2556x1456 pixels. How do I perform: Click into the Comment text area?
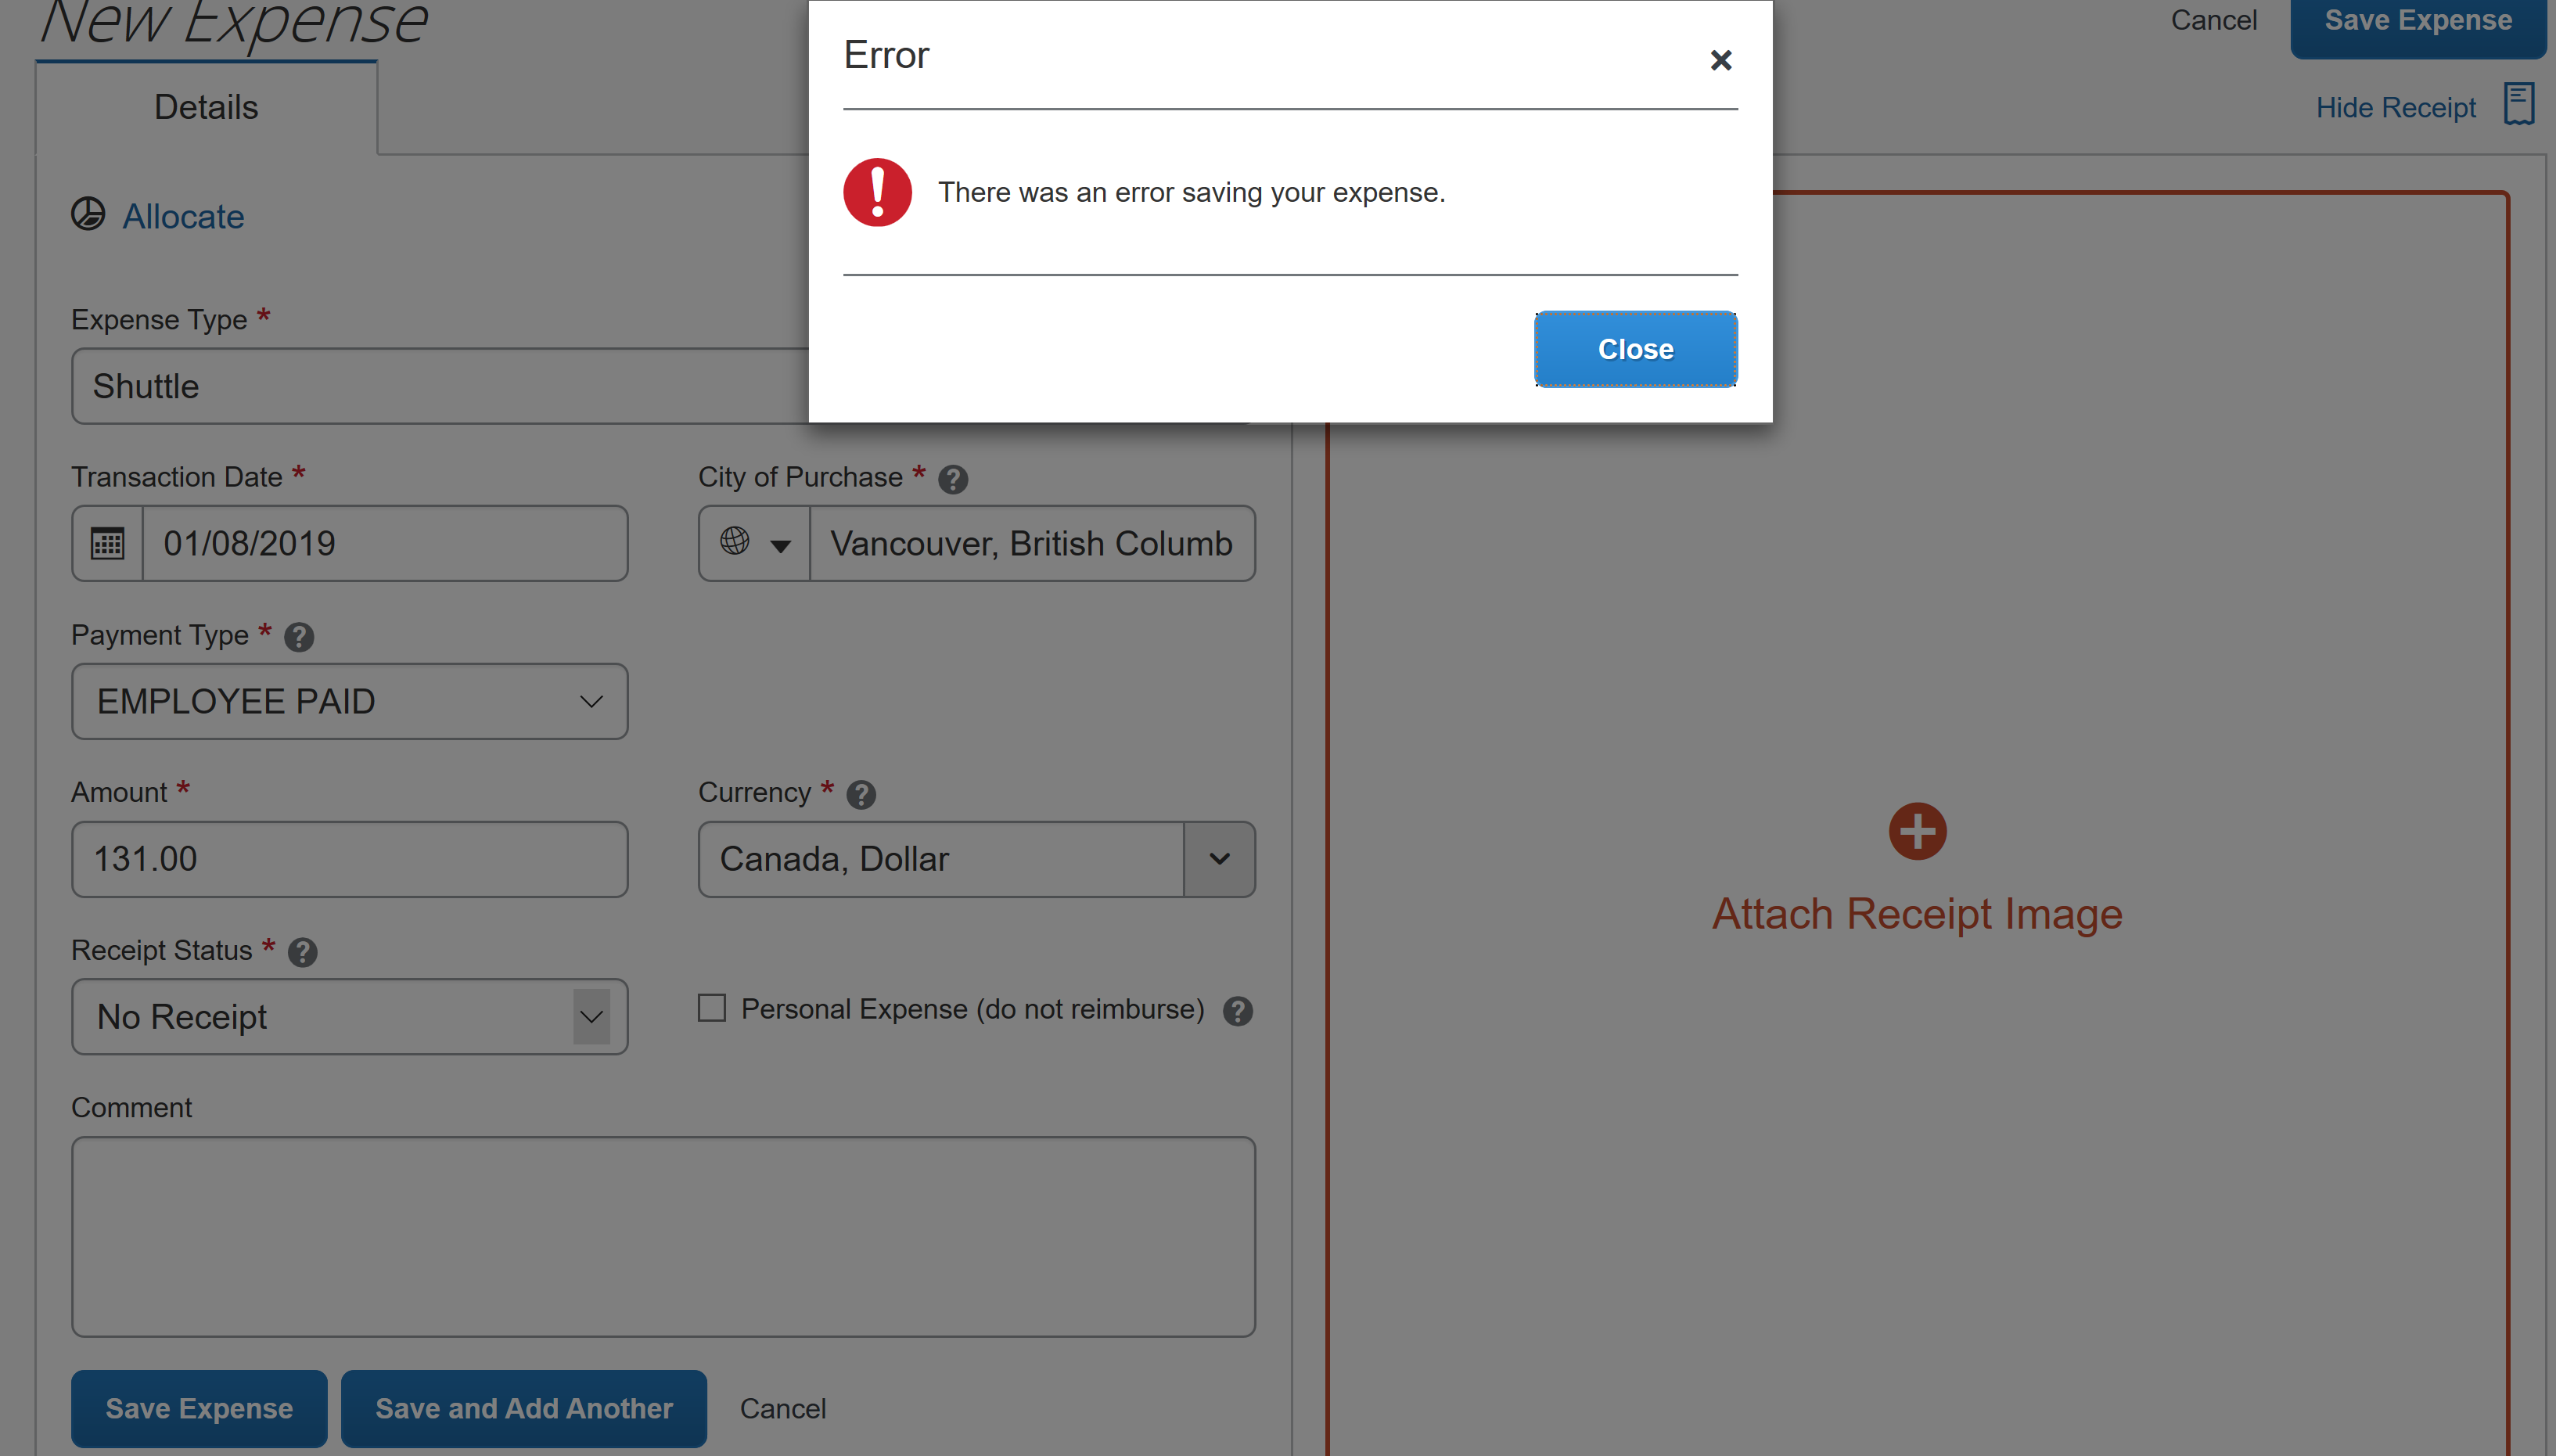663,1236
